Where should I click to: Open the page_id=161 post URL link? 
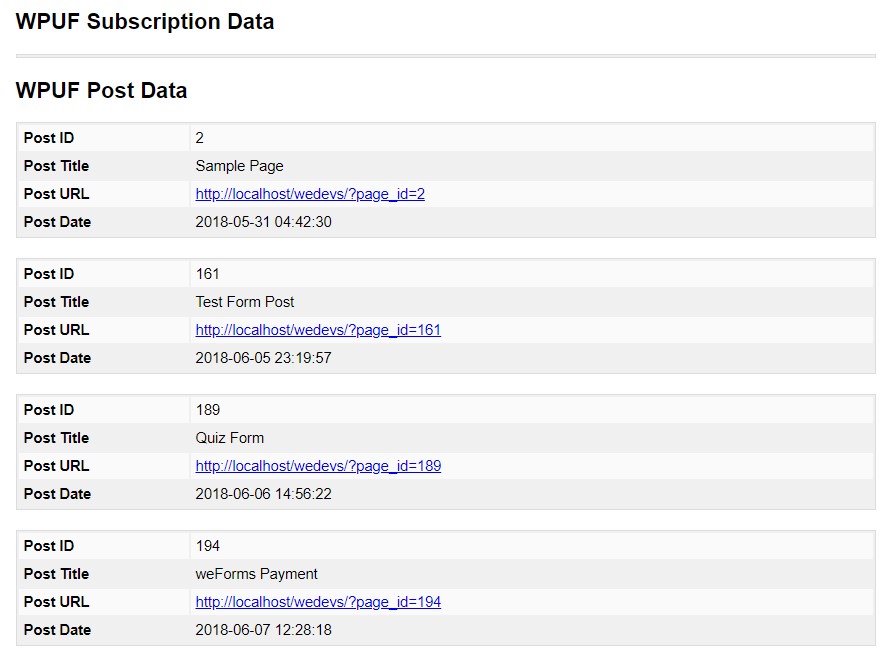coord(318,330)
